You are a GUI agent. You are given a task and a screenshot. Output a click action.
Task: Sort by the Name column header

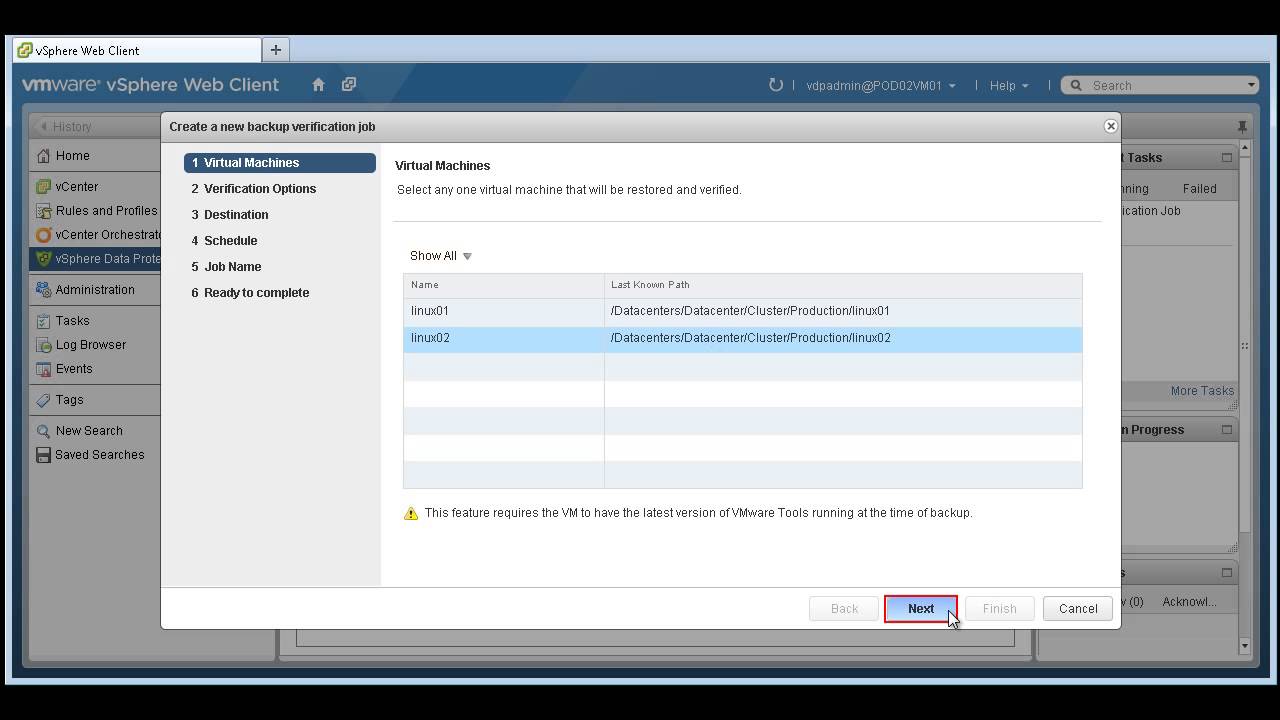pyautogui.click(x=504, y=285)
